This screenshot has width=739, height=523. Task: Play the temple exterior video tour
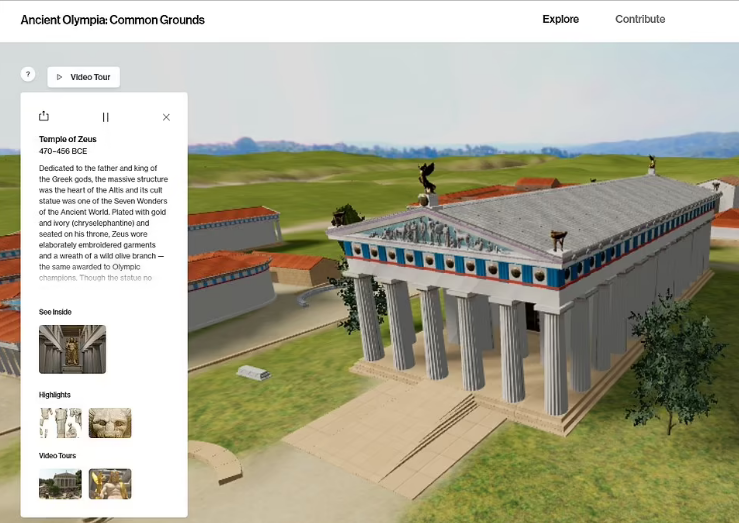tap(60, 484)
